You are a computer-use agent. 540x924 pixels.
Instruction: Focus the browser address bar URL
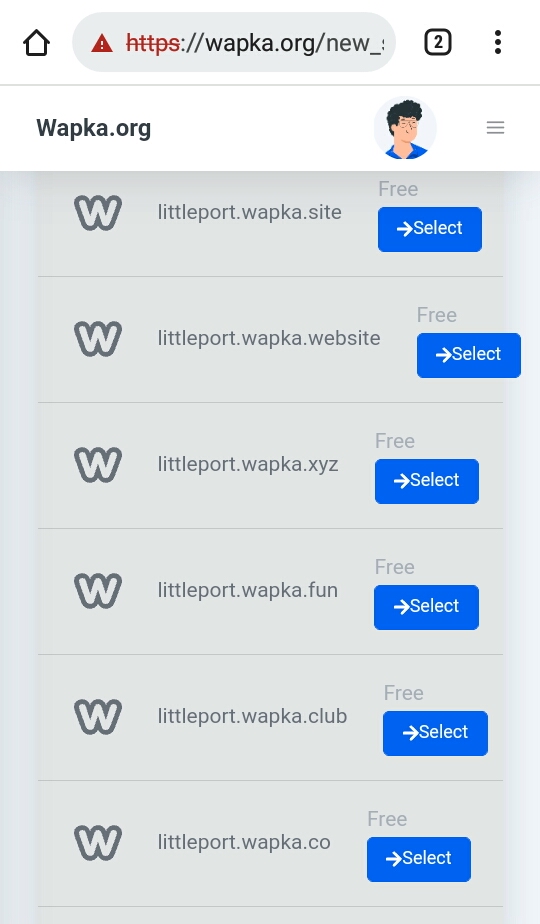click(x=253, y=43)
